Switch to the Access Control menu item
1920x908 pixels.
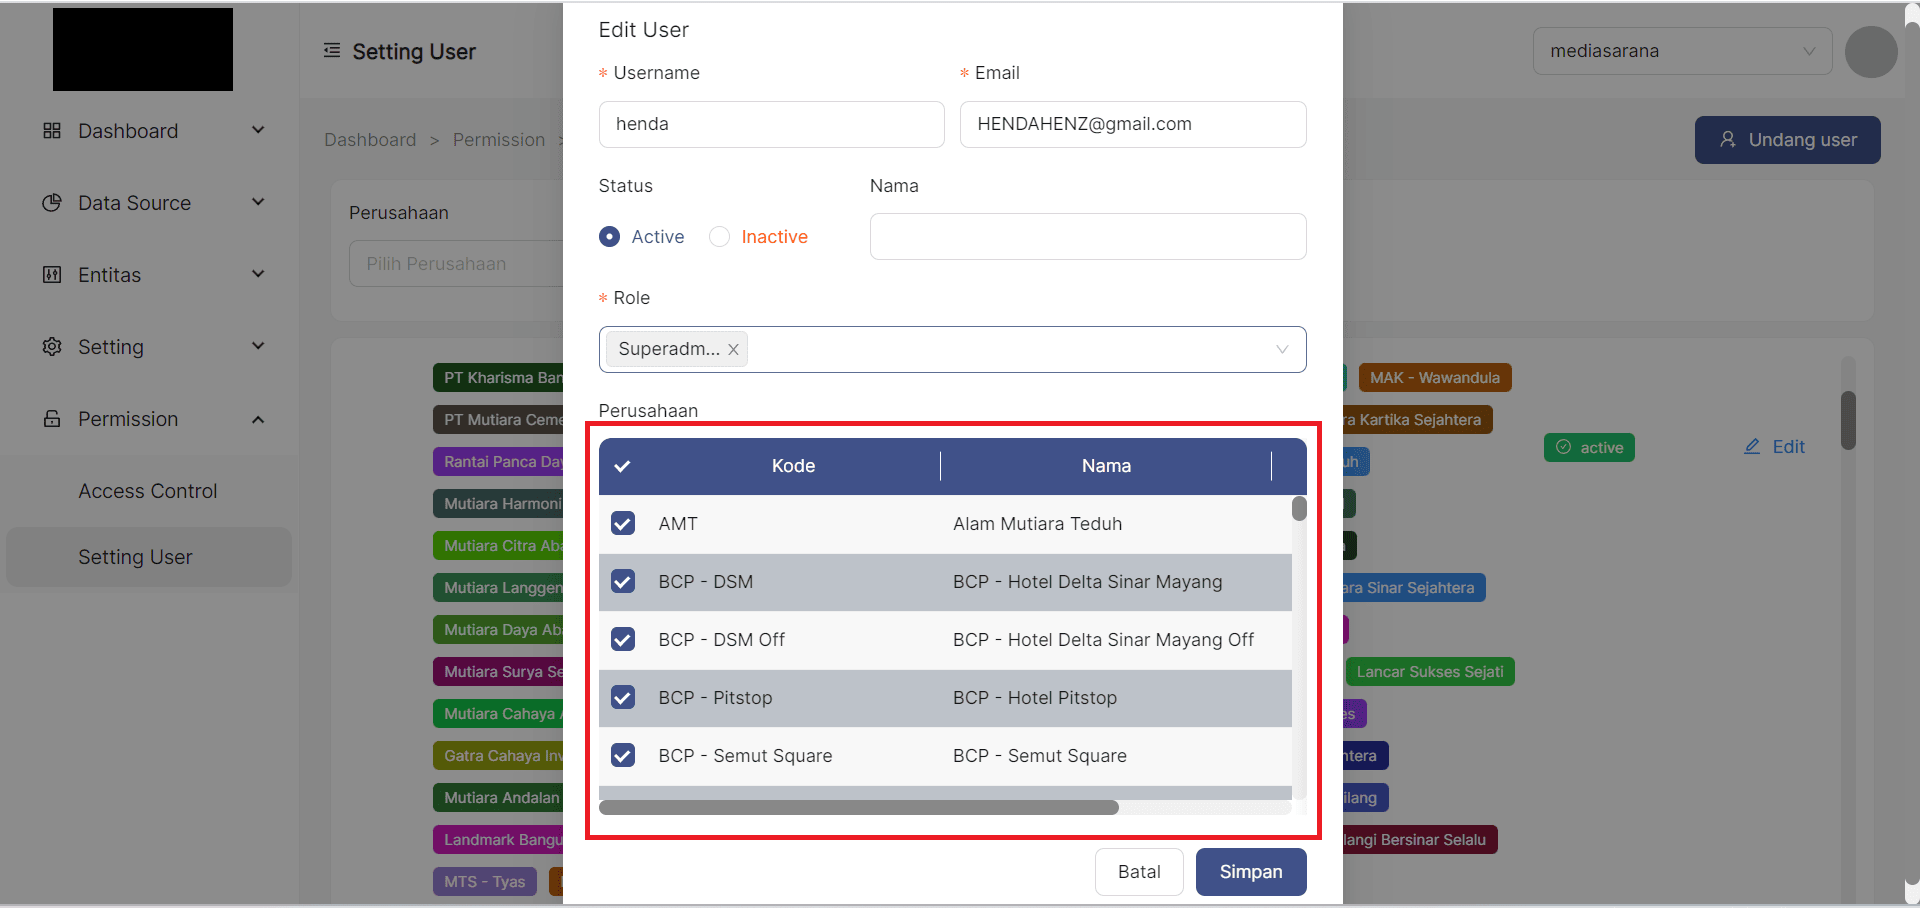147,490
